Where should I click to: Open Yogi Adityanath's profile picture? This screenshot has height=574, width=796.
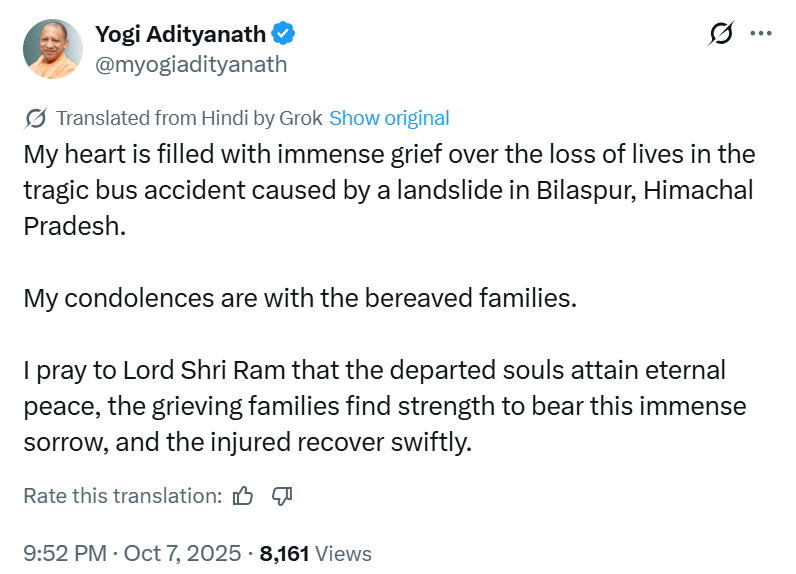(51, 48)
